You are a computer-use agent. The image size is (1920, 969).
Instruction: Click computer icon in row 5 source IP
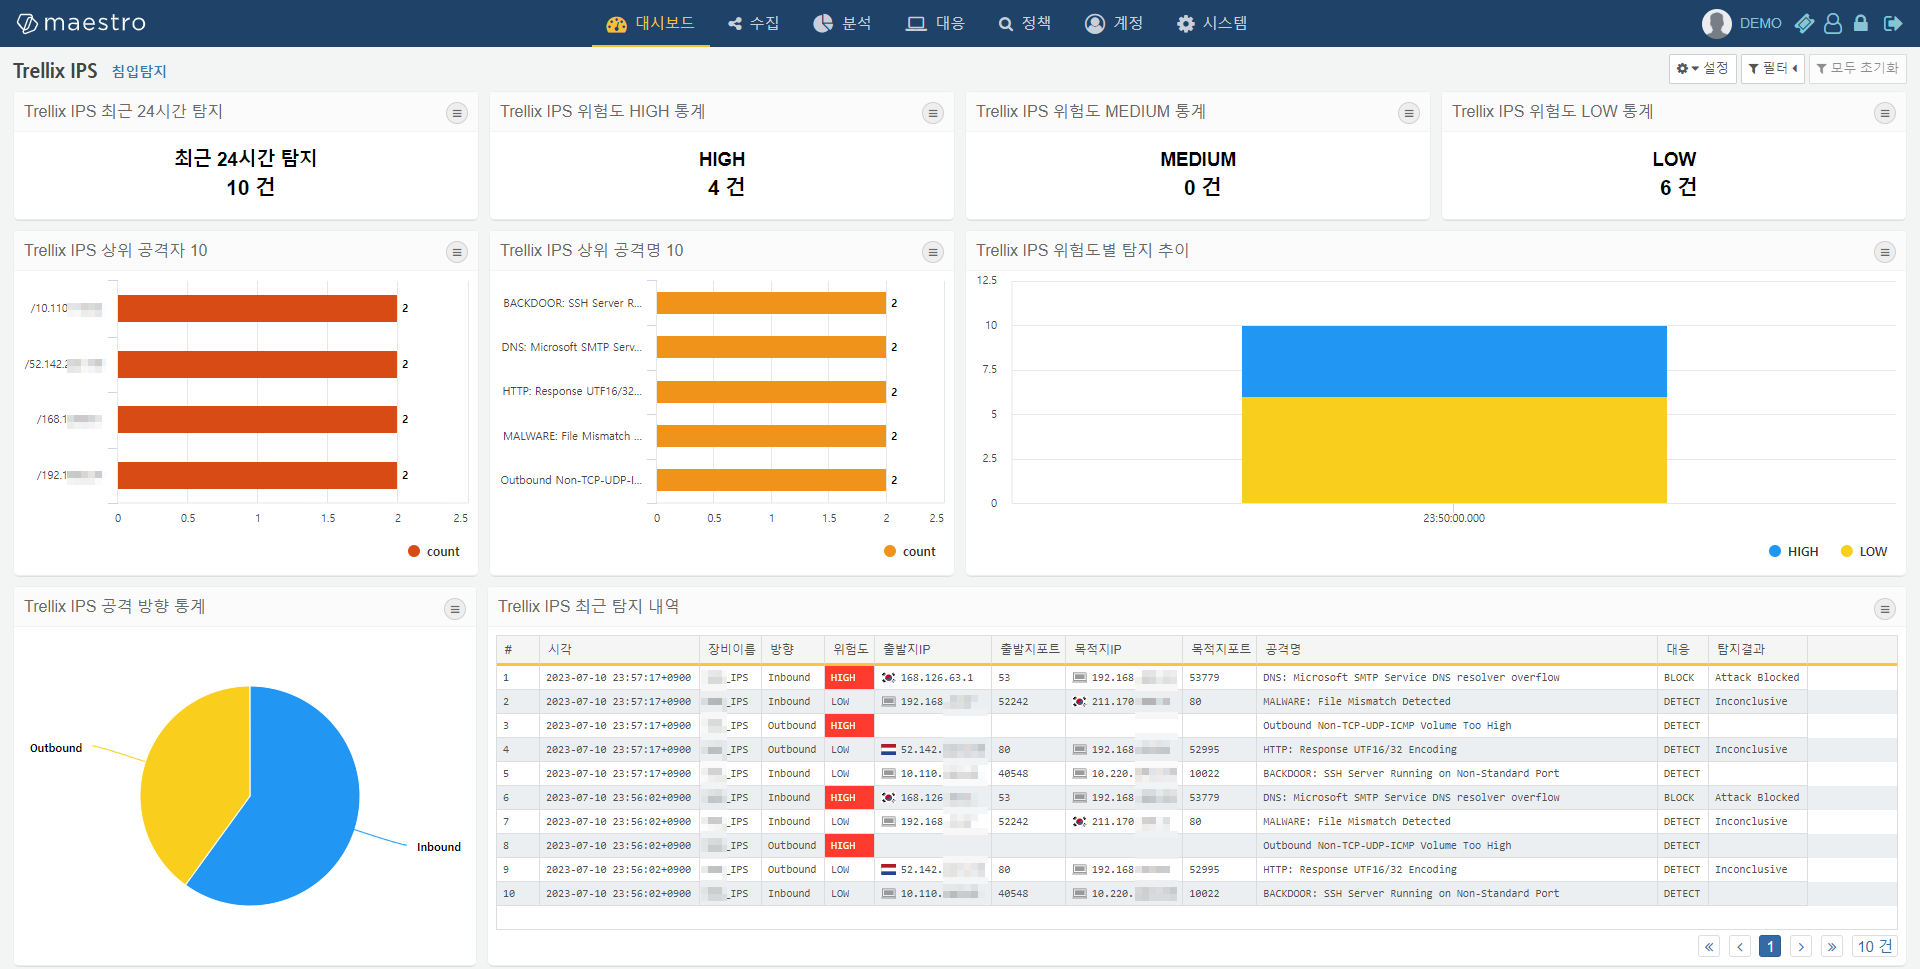click(x=888, y=774)
